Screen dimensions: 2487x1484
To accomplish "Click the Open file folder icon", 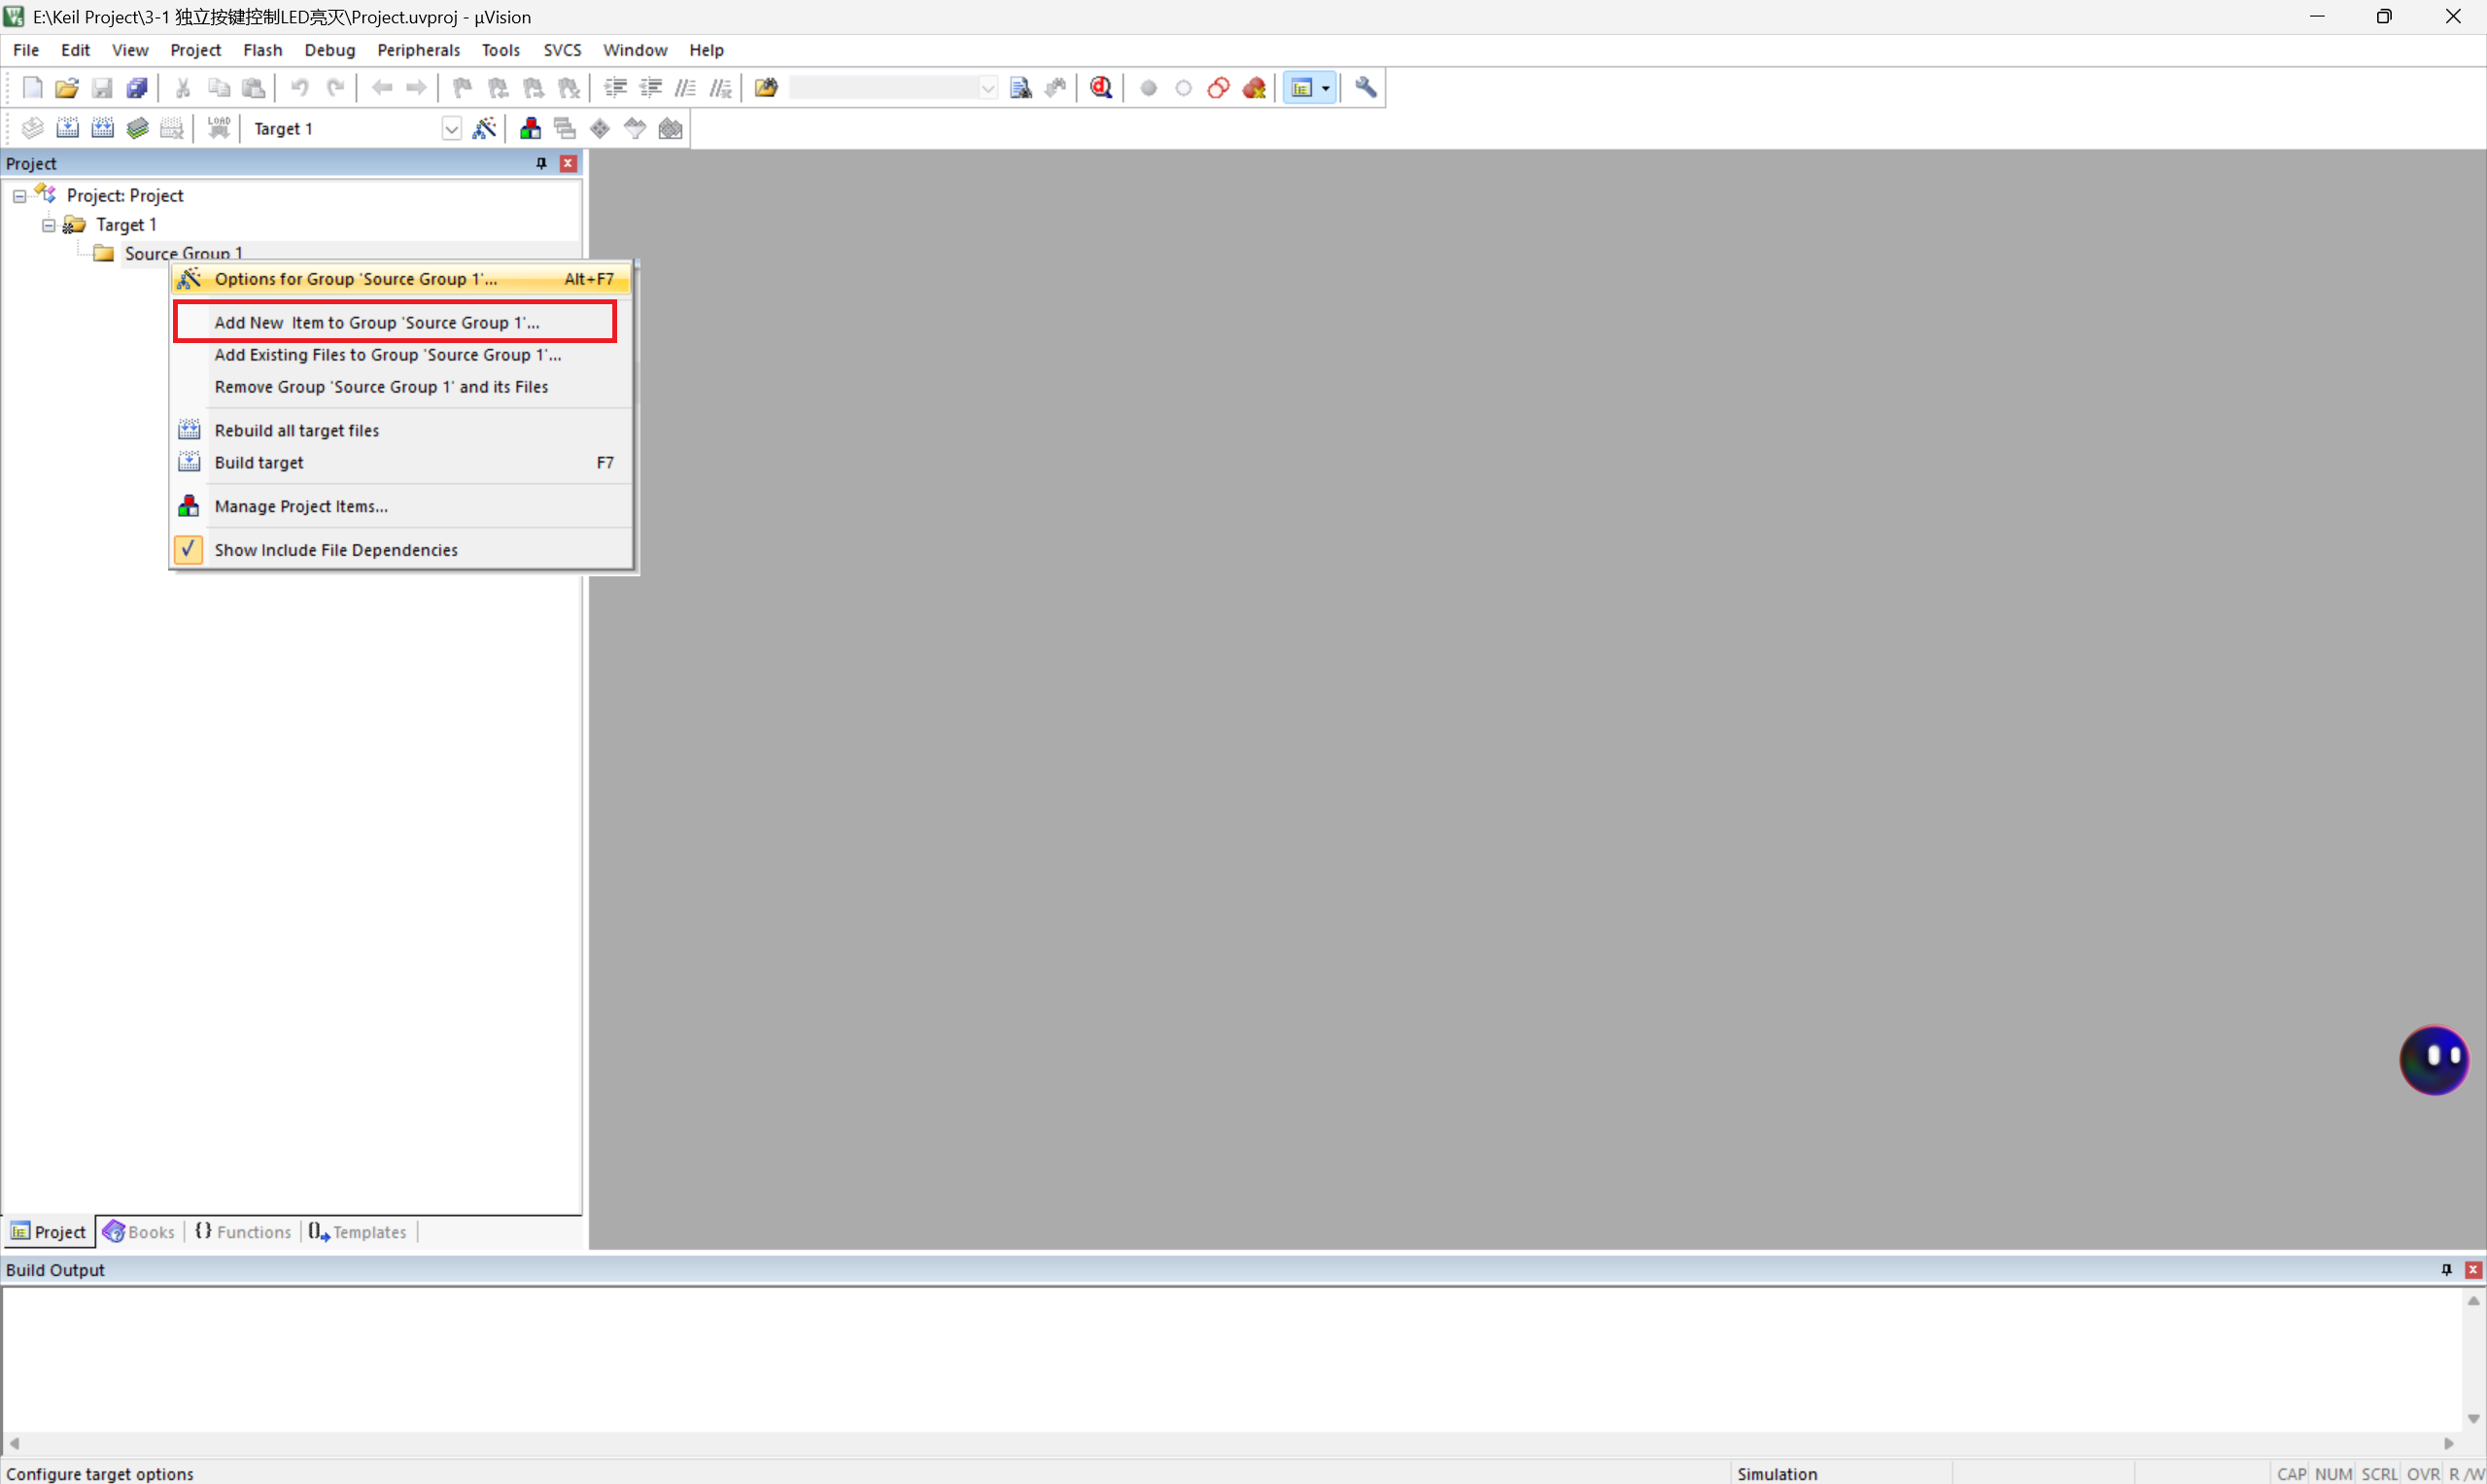I will tap(67, 88).
